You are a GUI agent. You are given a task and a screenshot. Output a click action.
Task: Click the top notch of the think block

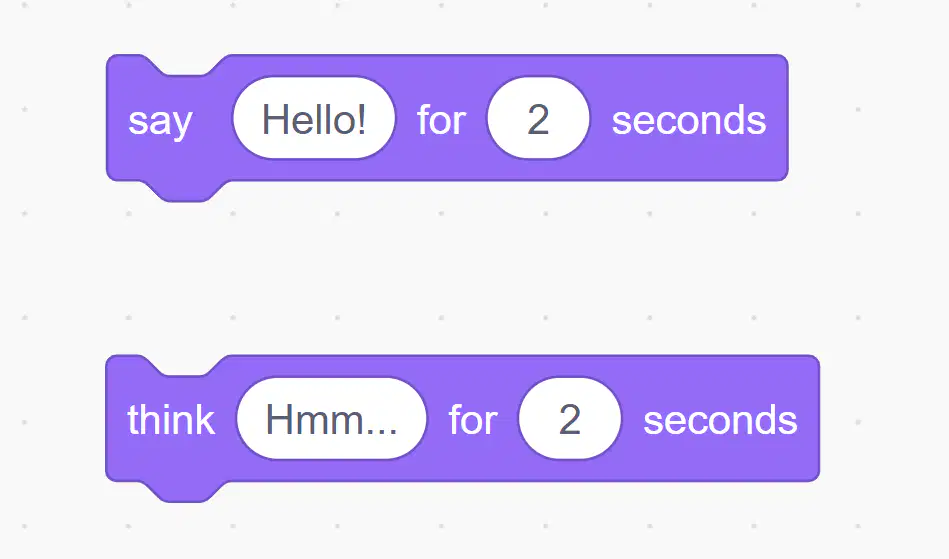(x=186, y=365)
